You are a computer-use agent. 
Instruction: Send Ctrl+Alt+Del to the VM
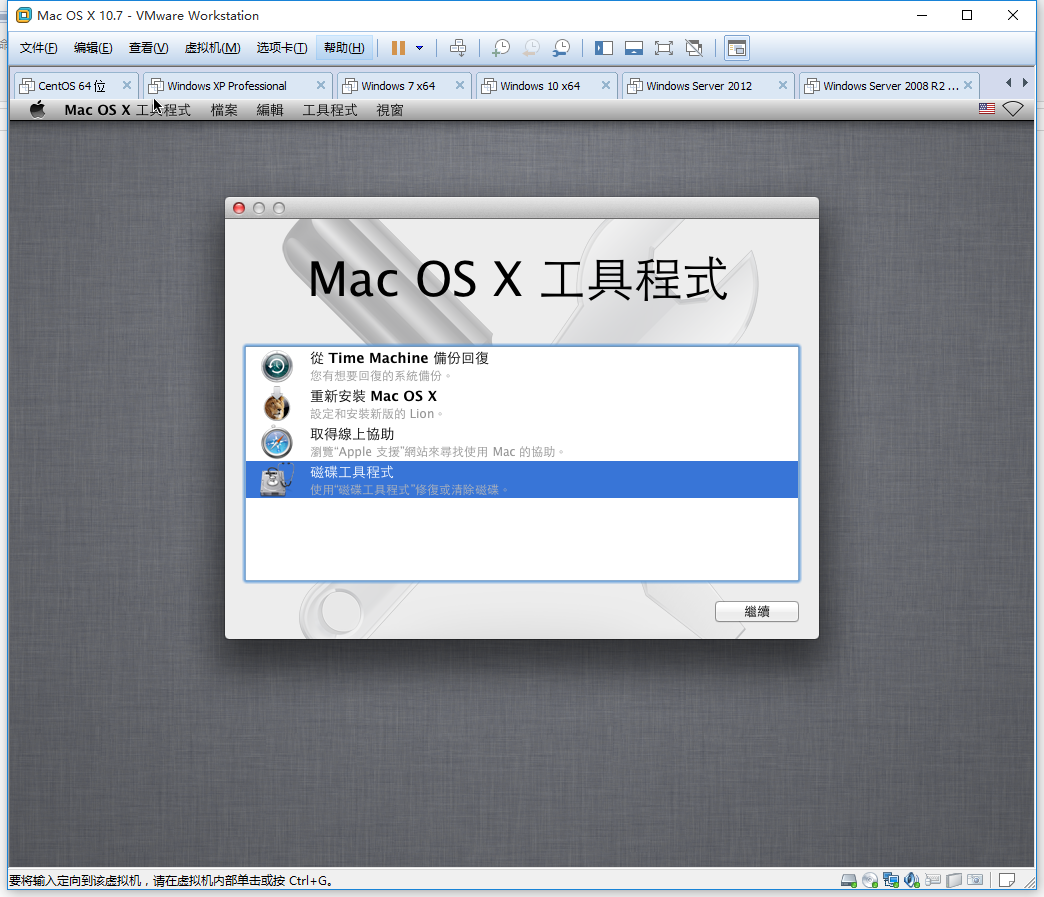(458, 48)
